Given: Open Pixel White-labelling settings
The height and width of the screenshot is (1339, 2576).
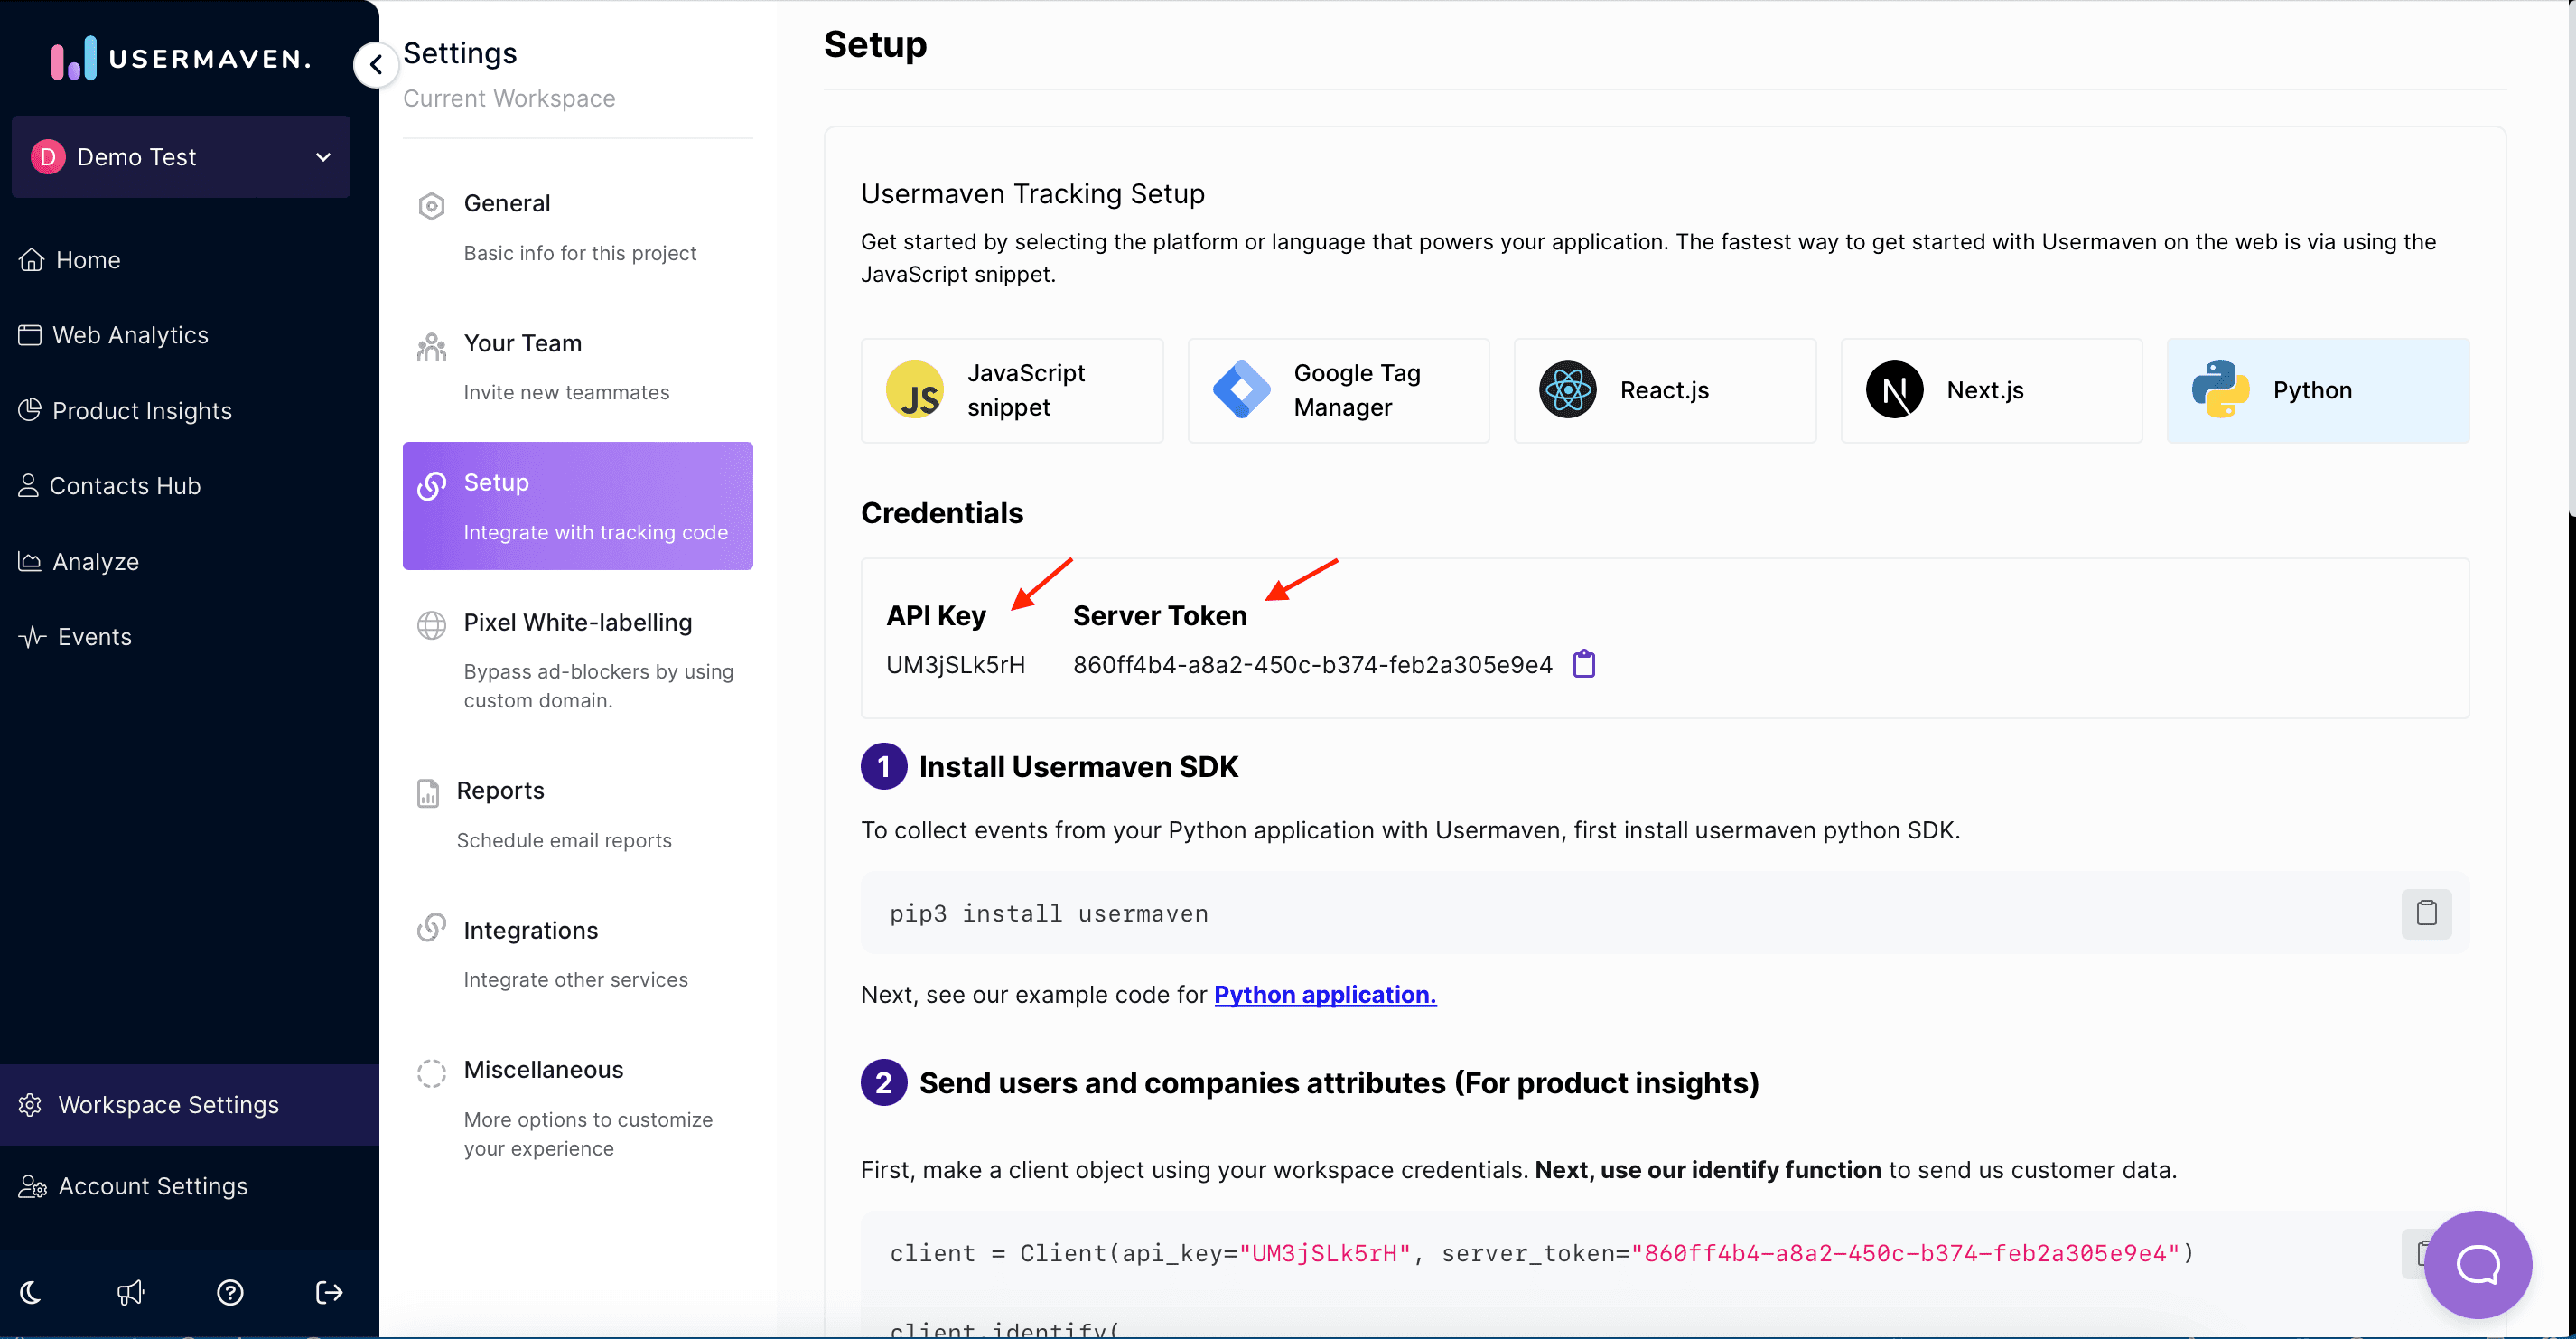Looking at the screenshot, I should click(578, 660).
